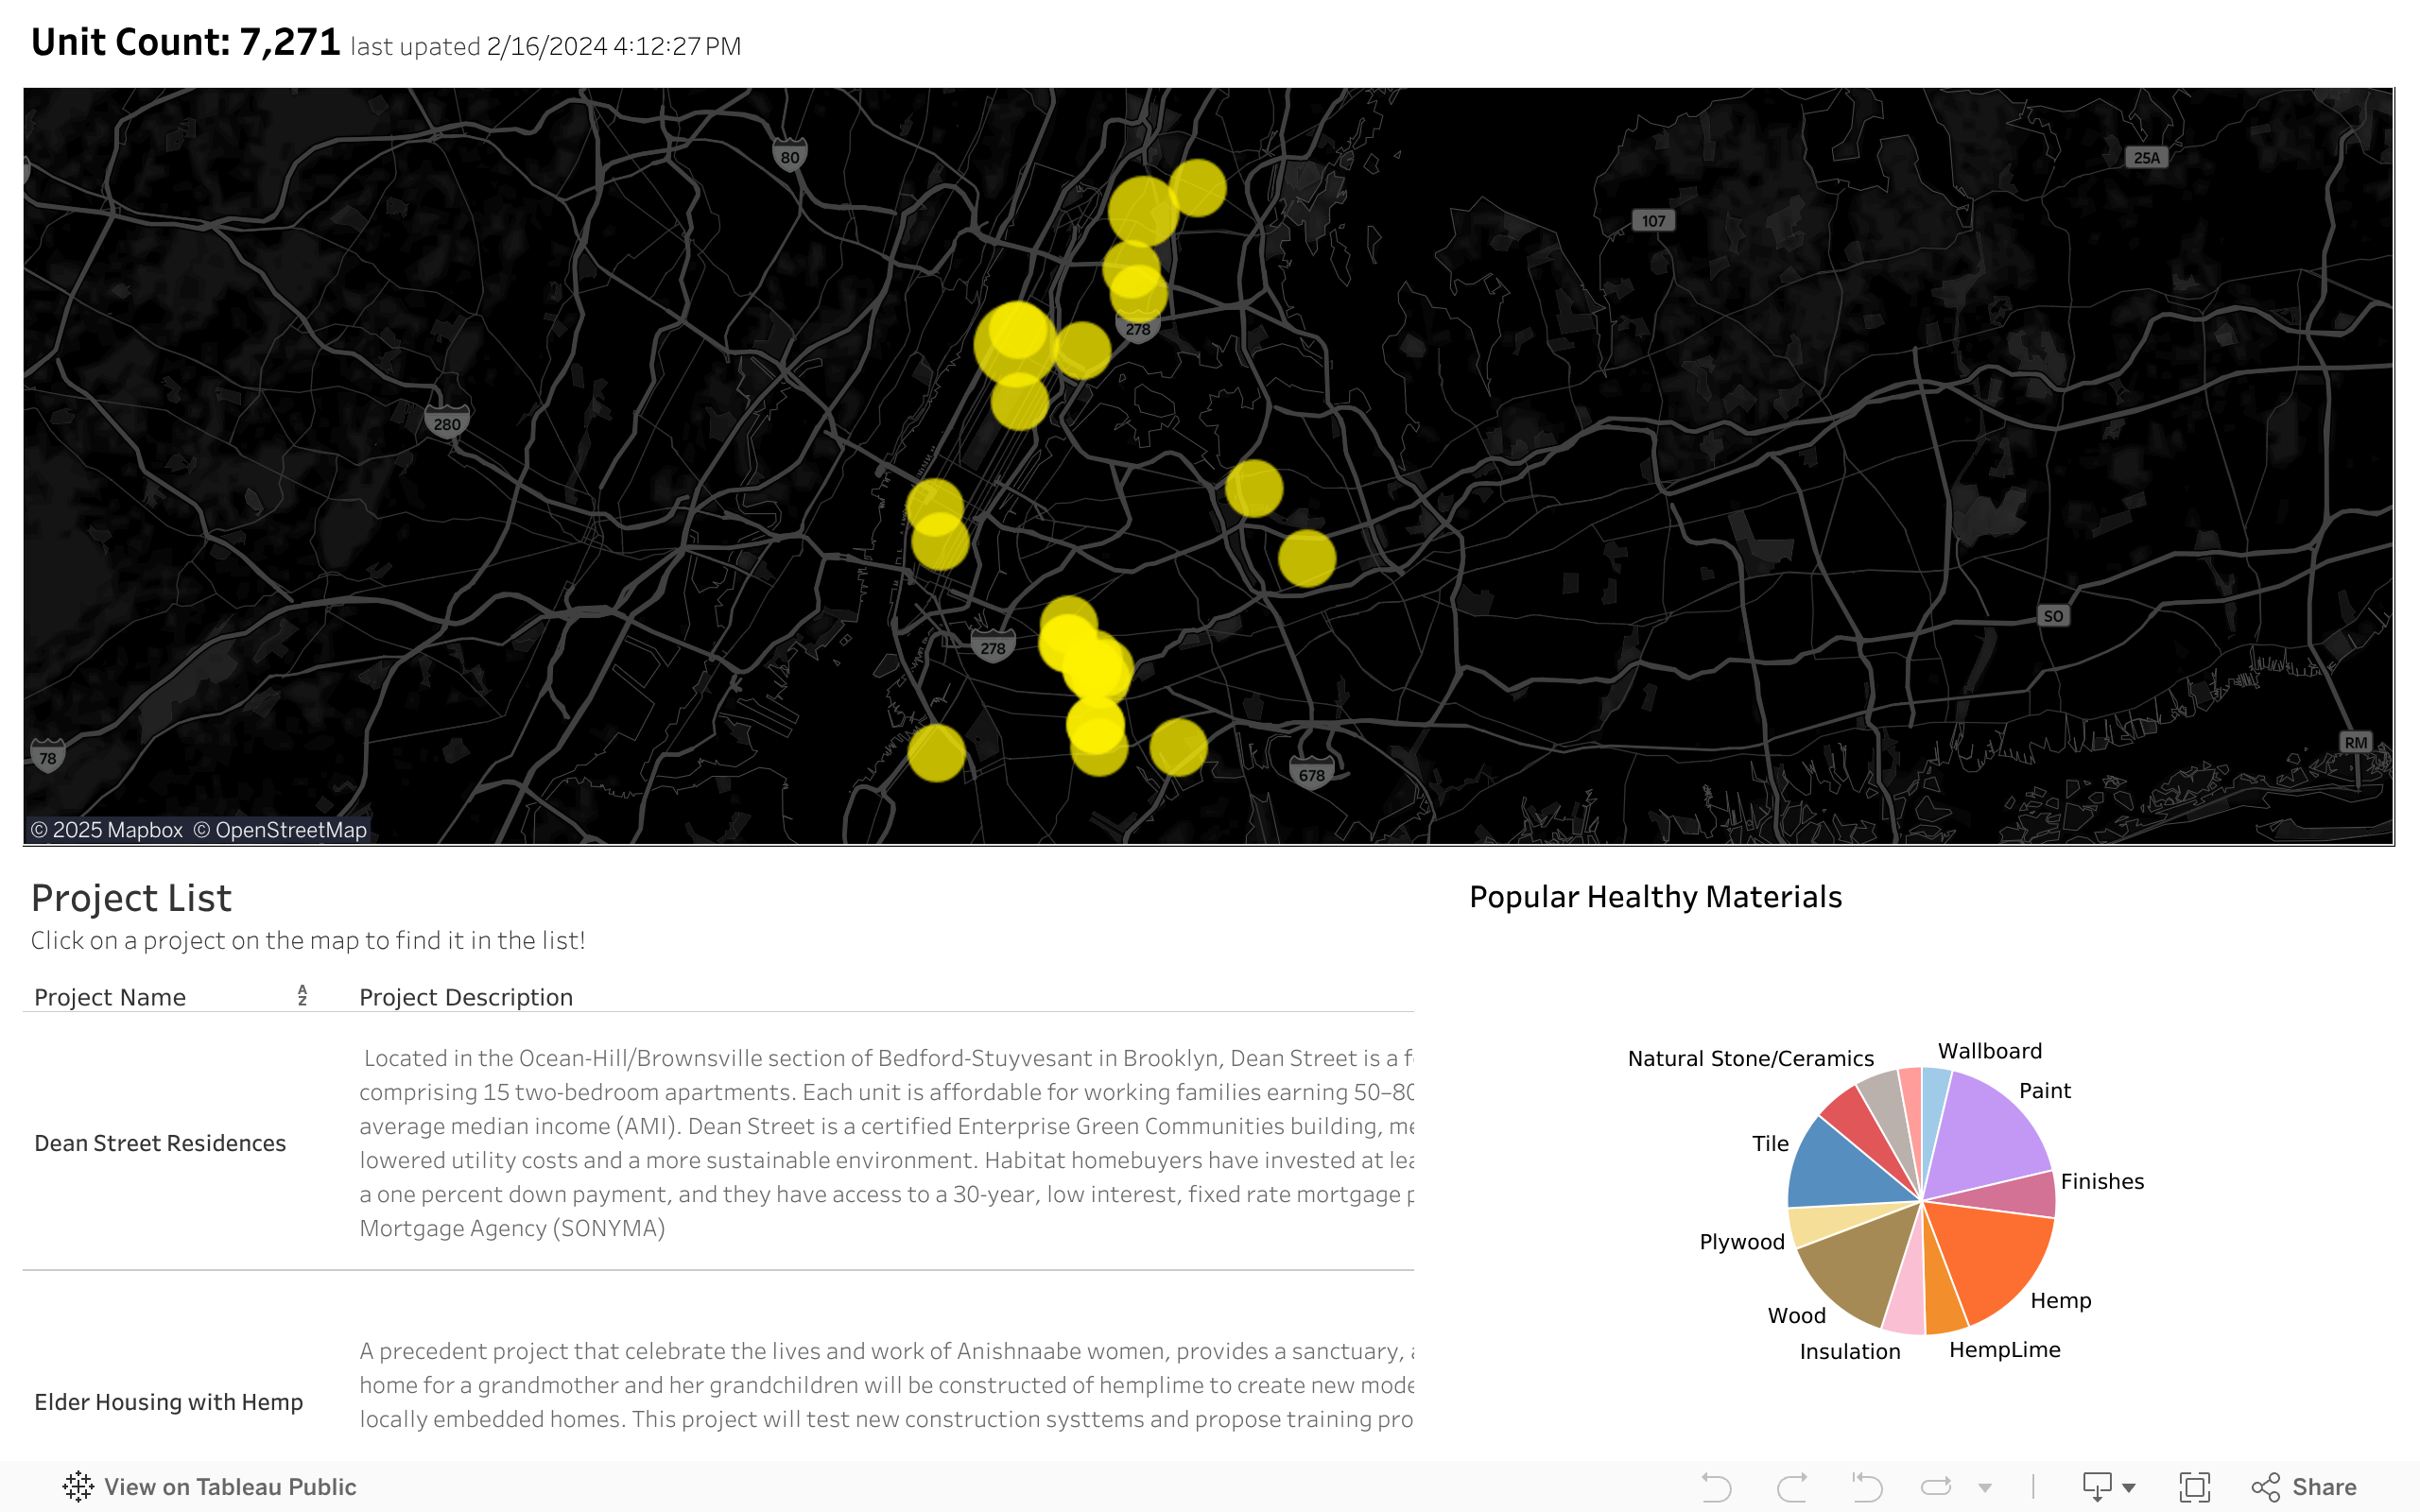Select Elder Housing with Hemp row

(168, 1402)
